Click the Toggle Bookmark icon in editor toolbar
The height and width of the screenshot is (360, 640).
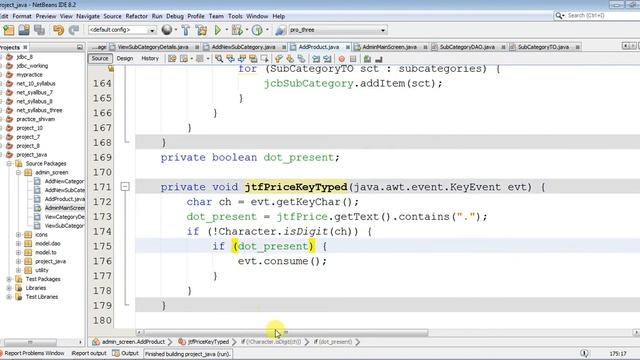(301, 59)
